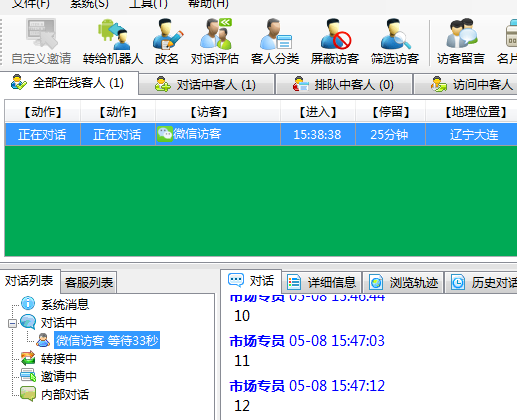Open 对话评估 from toolbar
The image size is (517, 420).
point(215,42)
